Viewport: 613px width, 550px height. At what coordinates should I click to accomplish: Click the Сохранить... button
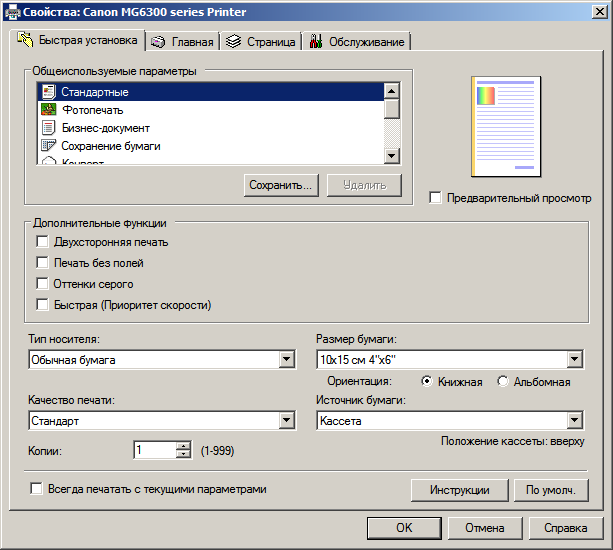pyautogui.click(x=281, y=185)
